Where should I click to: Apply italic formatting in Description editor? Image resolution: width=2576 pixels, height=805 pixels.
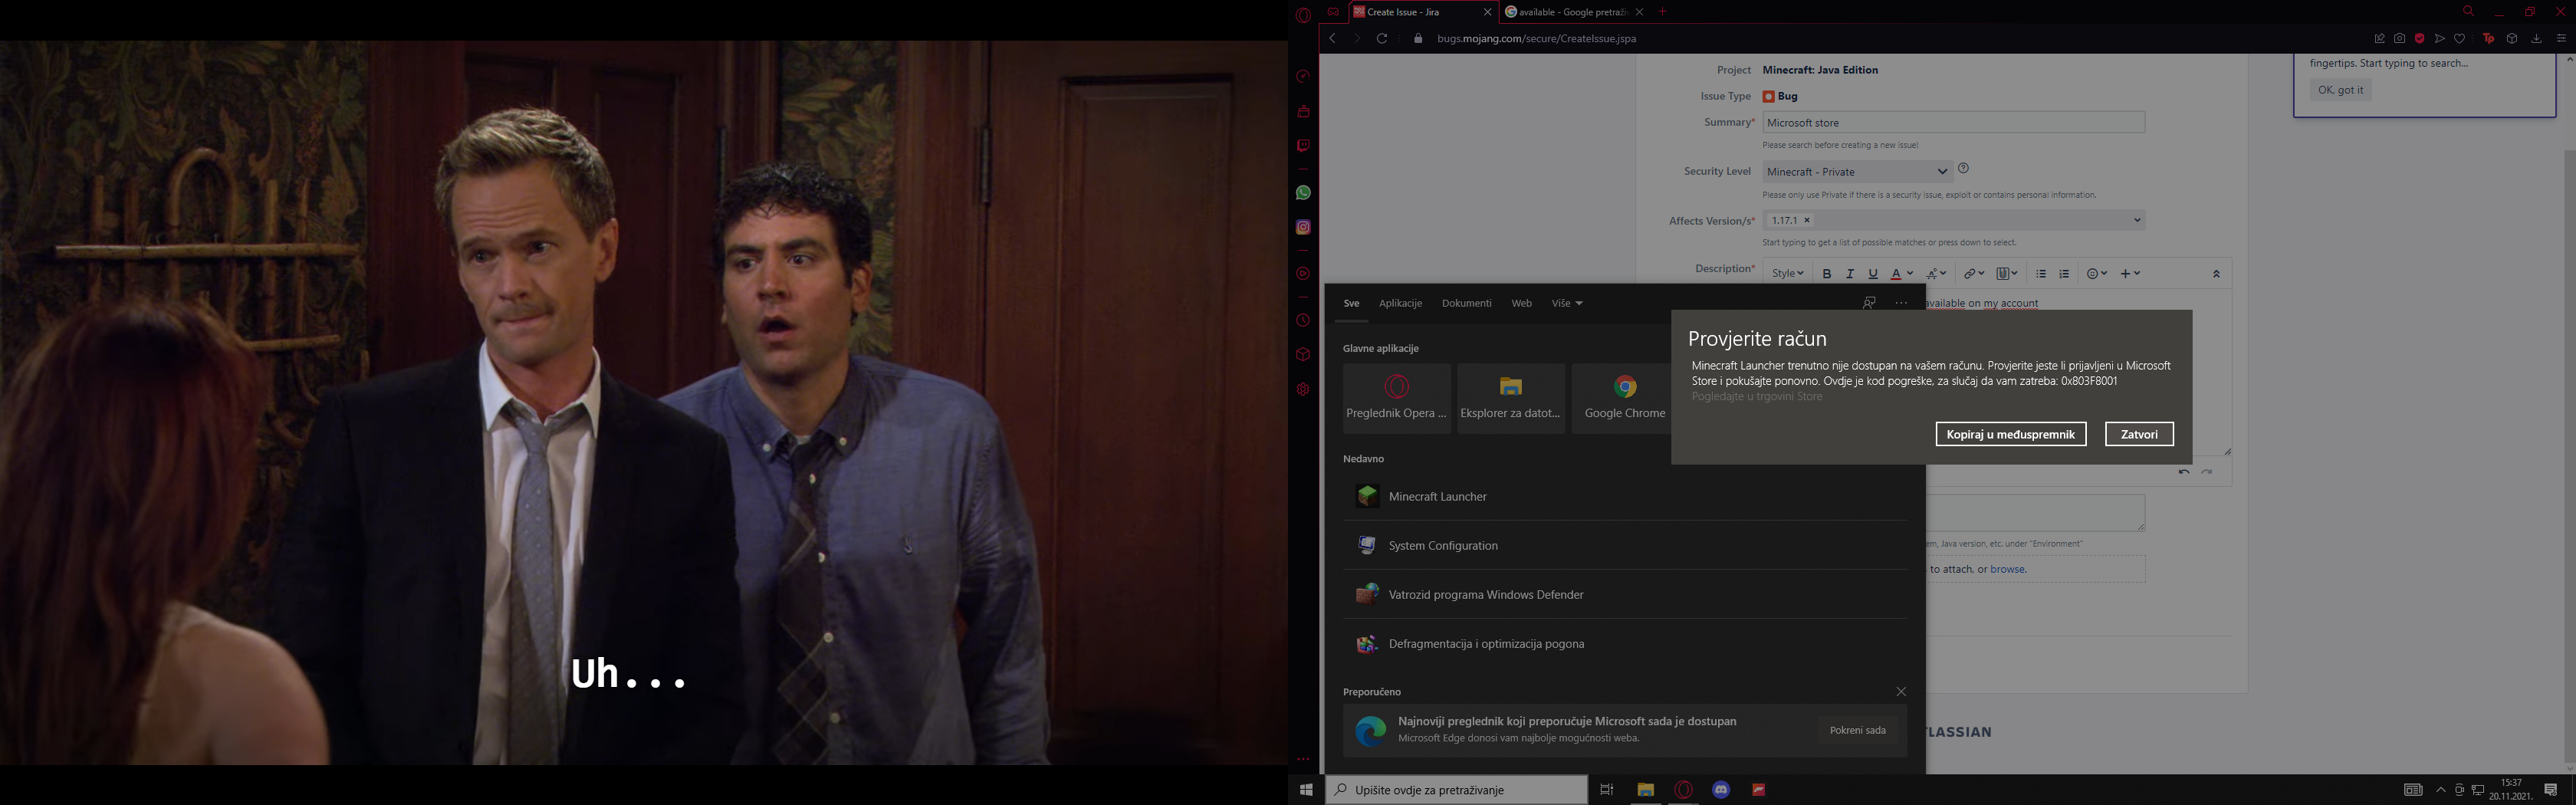[1850, 274]
